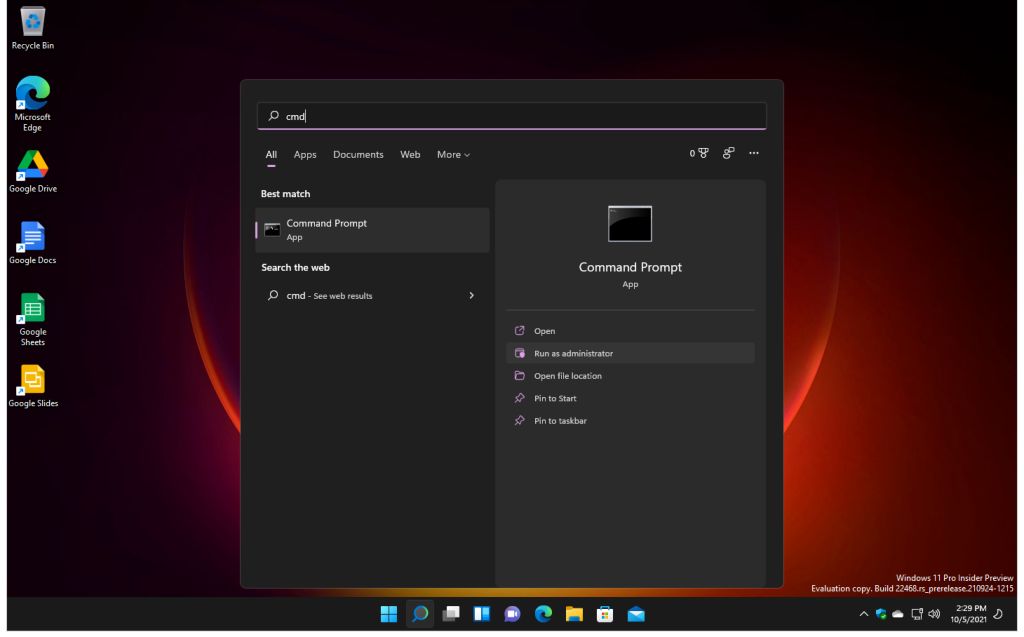This screenshot has height=637, width=1024.
Task: Open Task View on the taskbar
Action: [451, 615]
